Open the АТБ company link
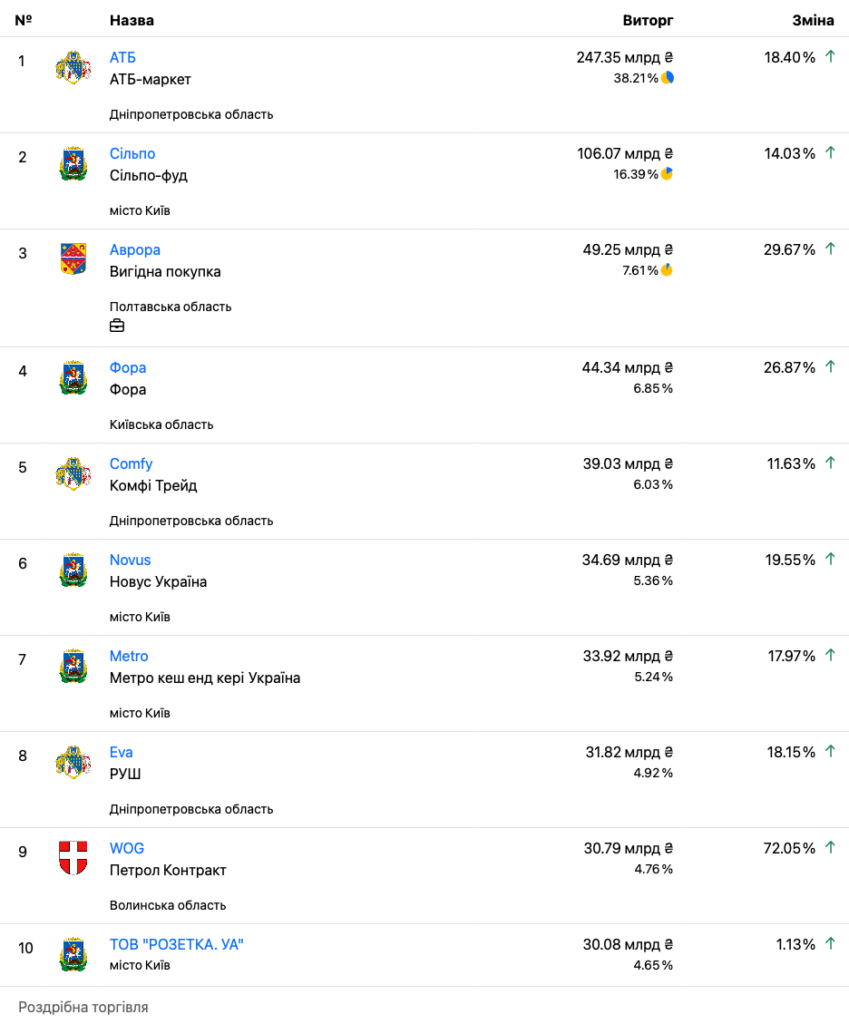849x1024 pixels. (123, 58)
